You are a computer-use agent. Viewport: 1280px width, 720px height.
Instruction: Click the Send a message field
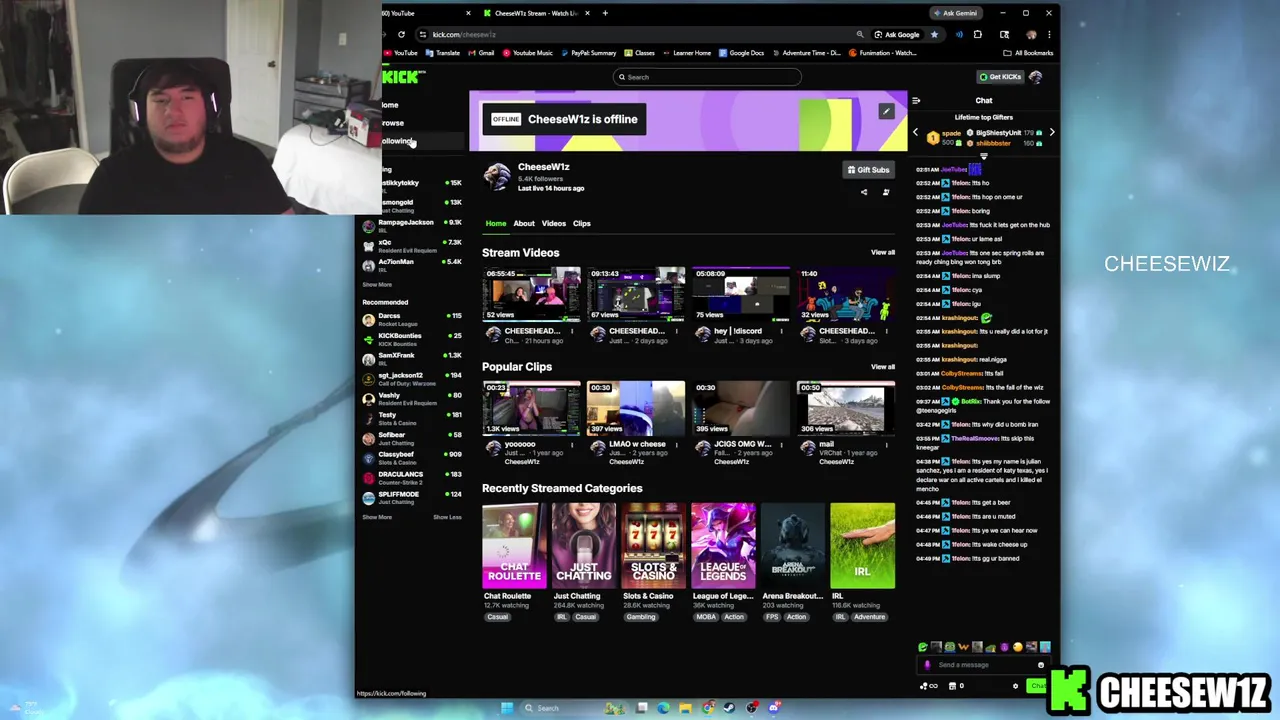point(983,665)
